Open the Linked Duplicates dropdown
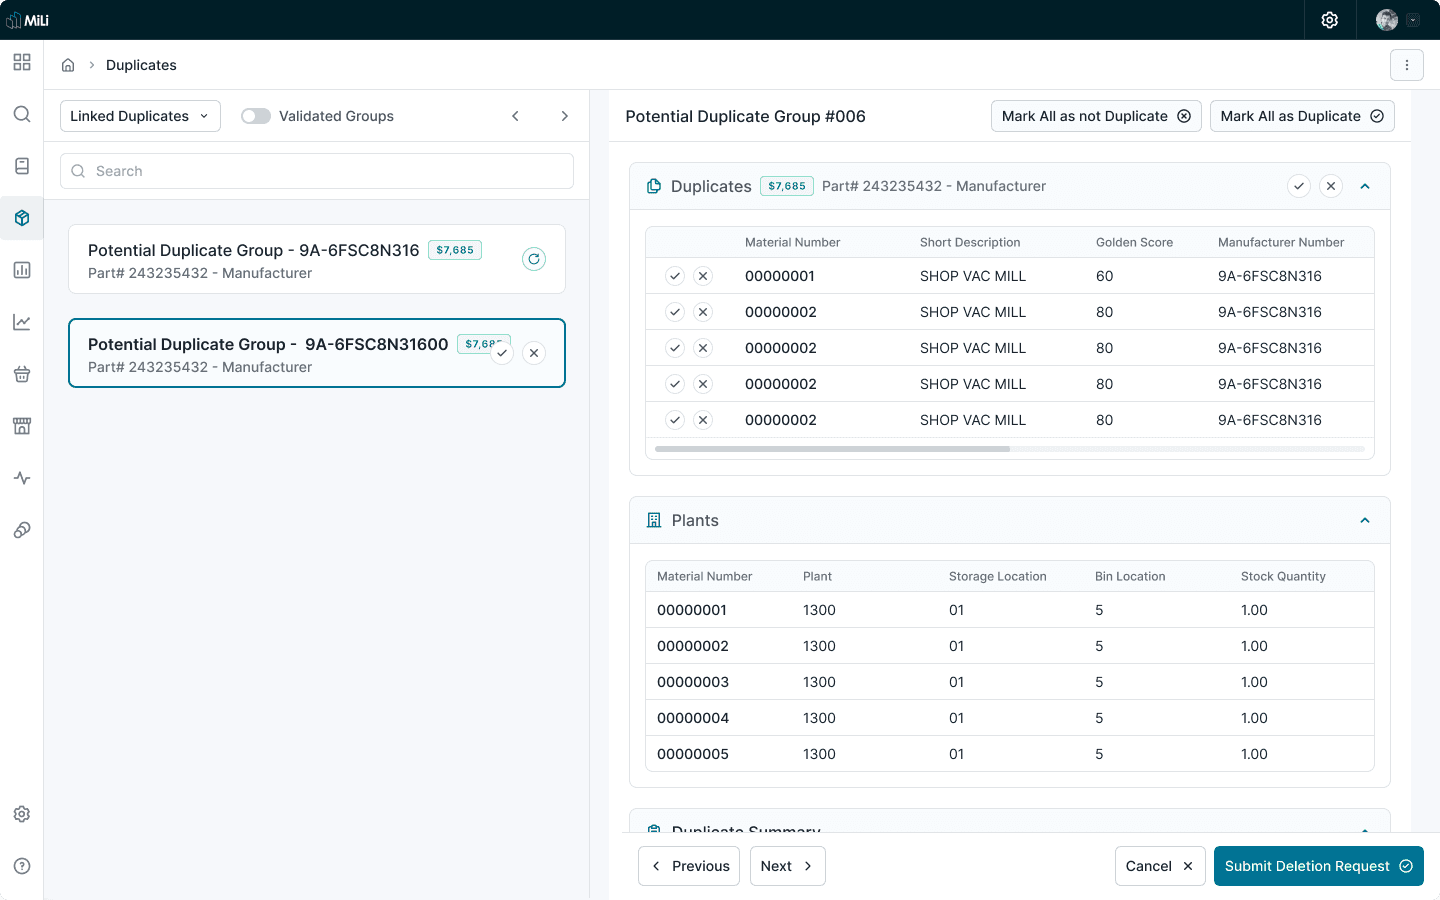 coord(140,116)
